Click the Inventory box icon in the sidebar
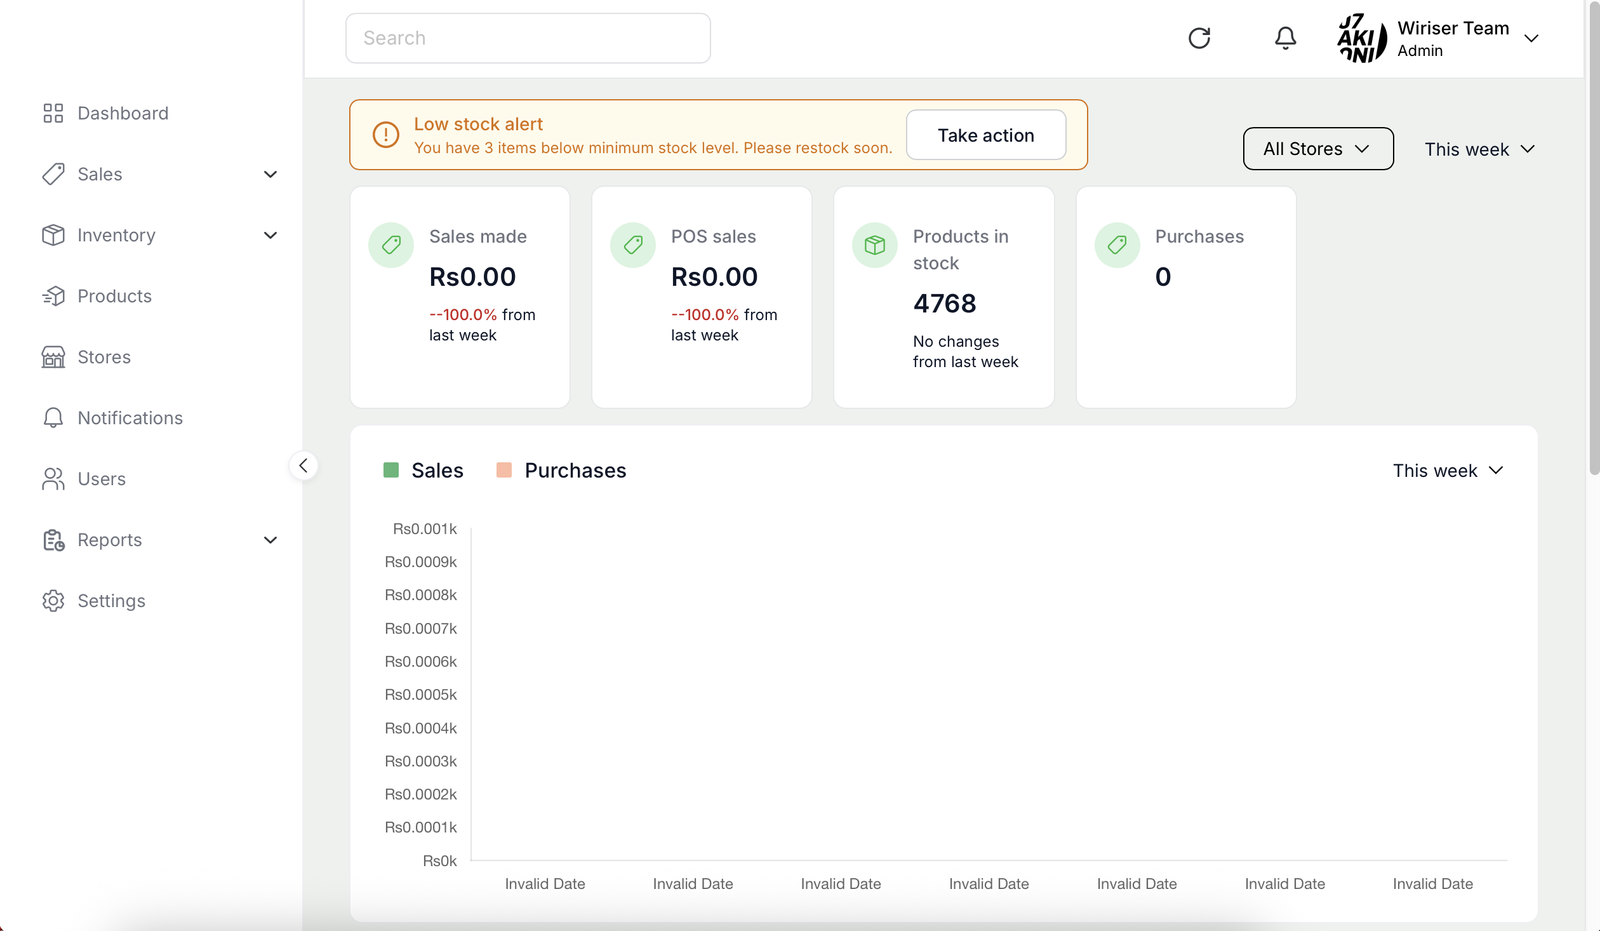 53,235
